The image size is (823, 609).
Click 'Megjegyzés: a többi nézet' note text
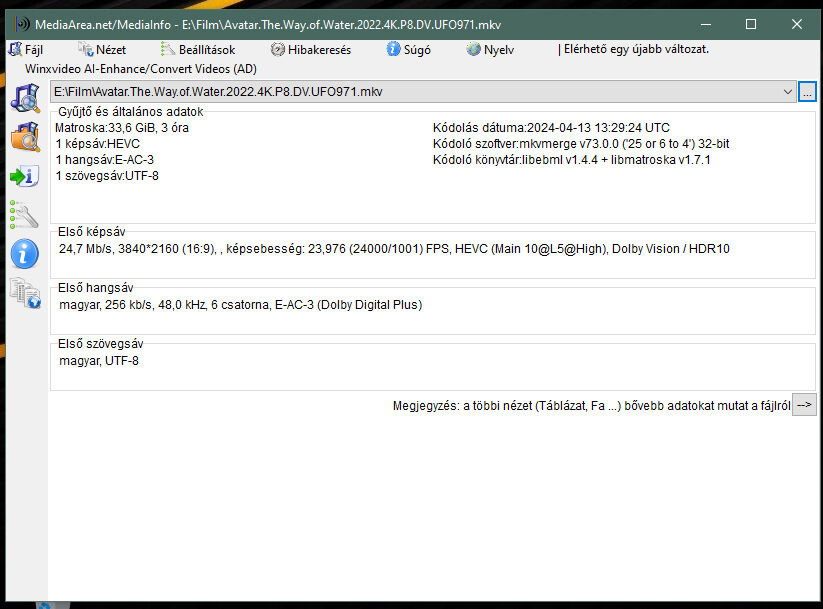point(592,406)
